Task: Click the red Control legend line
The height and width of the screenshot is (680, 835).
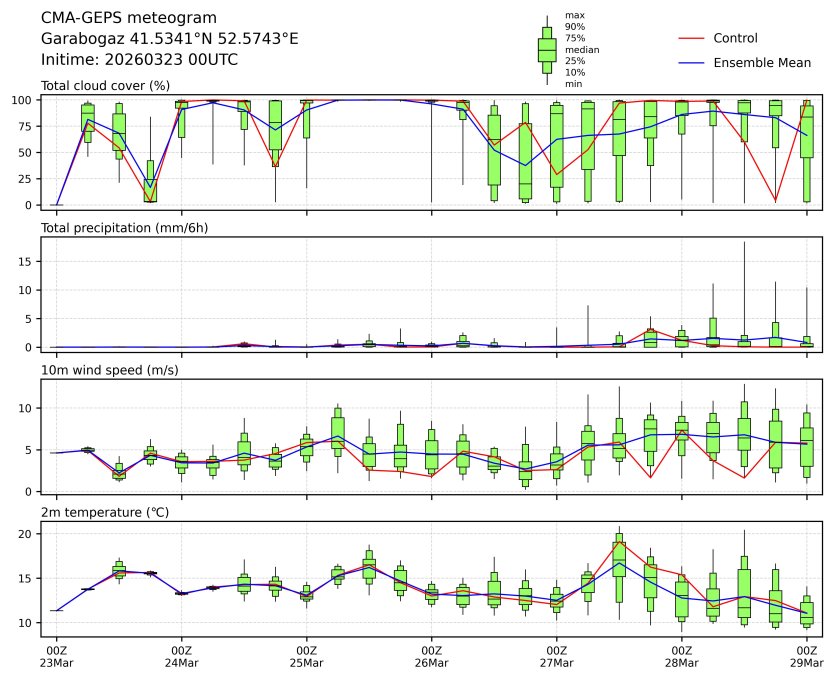Action: pos(692,38)
